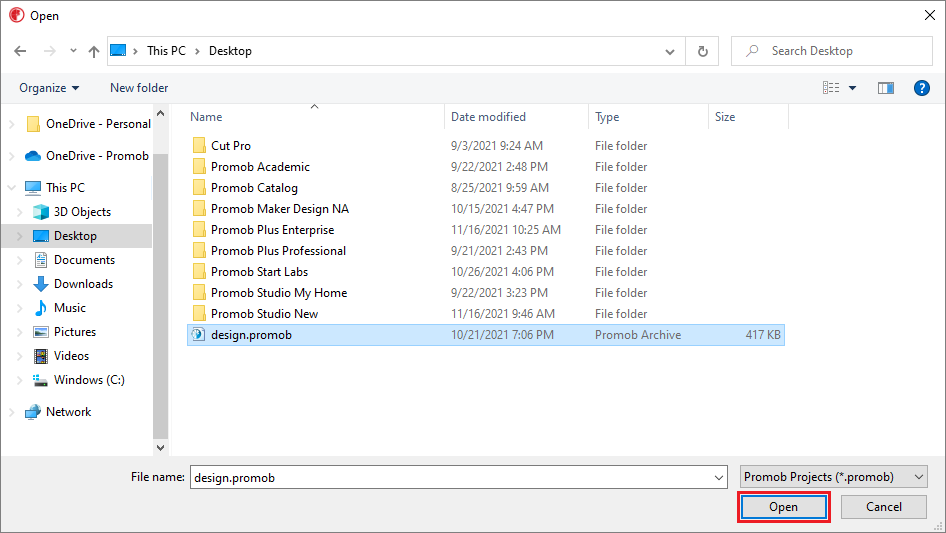
Task: Open the File name dropdown list
Action: 719,477
